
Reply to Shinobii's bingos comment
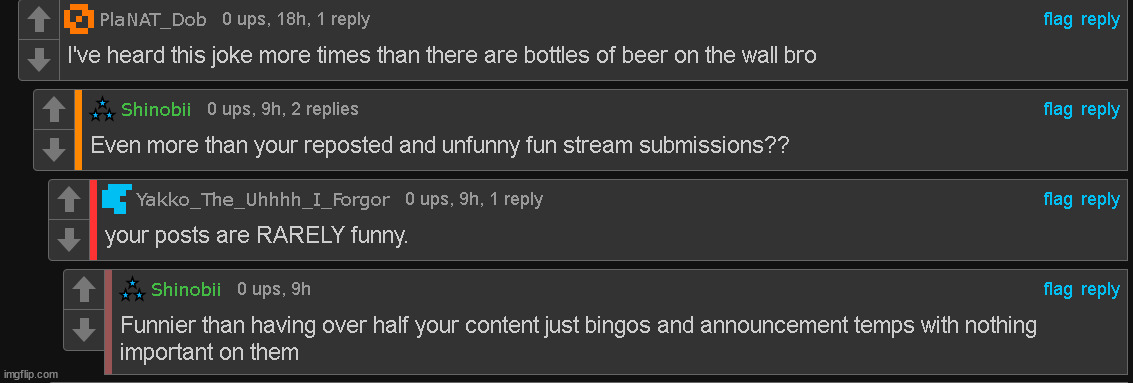[1100, 290]
